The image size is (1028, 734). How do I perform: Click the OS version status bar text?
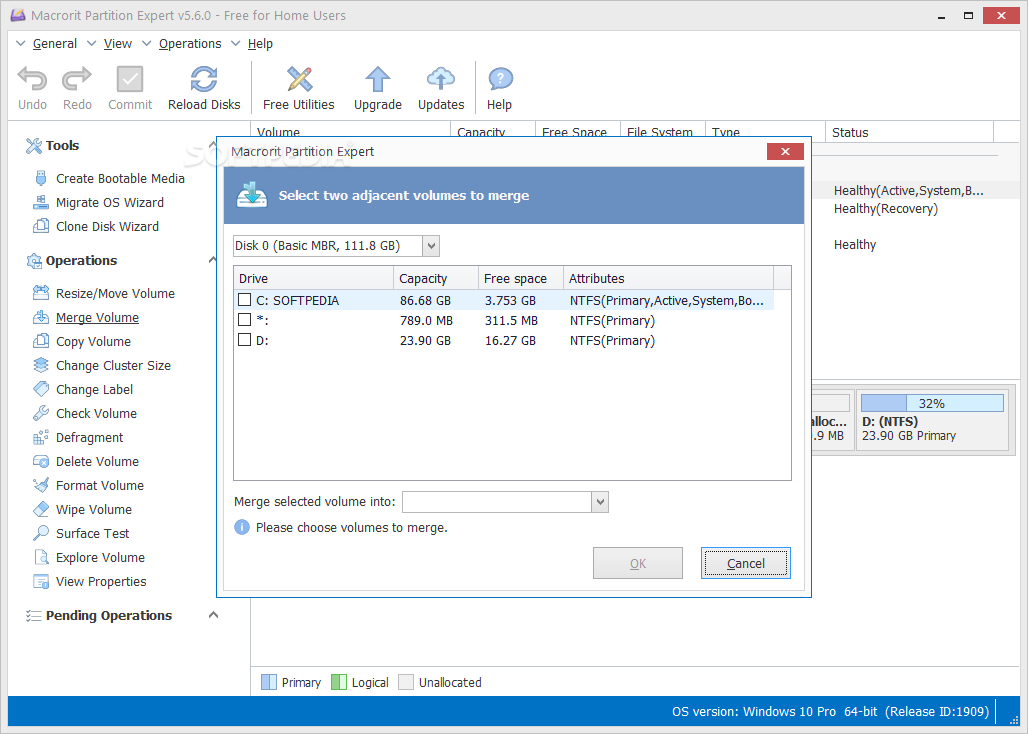point(830,712)
